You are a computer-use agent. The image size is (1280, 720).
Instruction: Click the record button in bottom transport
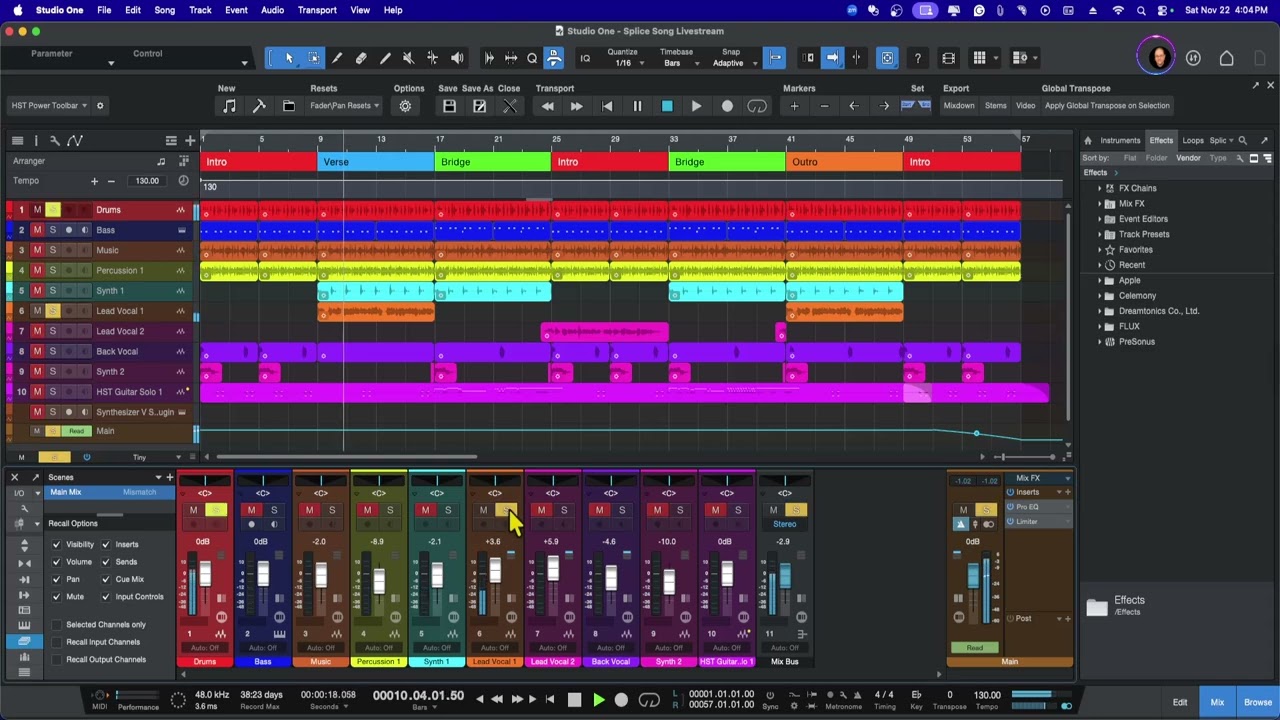[621, 700]
